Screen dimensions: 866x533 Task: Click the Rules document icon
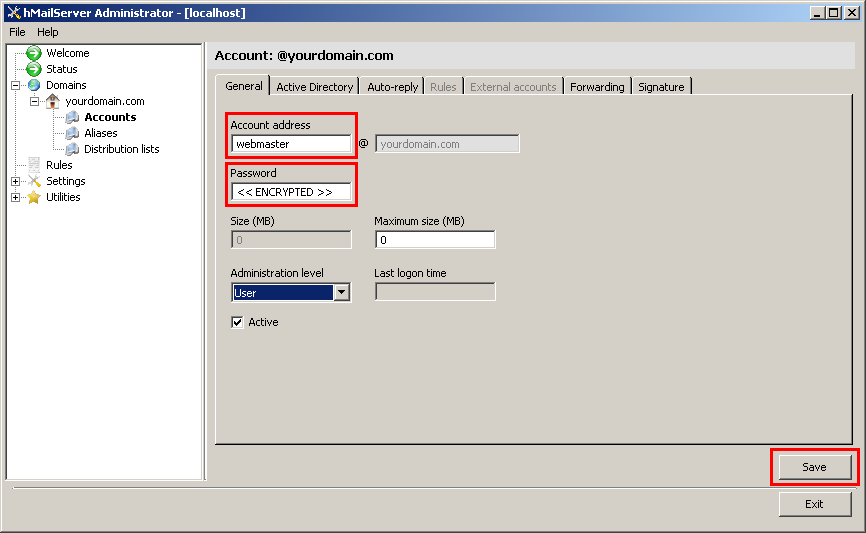(x=34, y=165)
